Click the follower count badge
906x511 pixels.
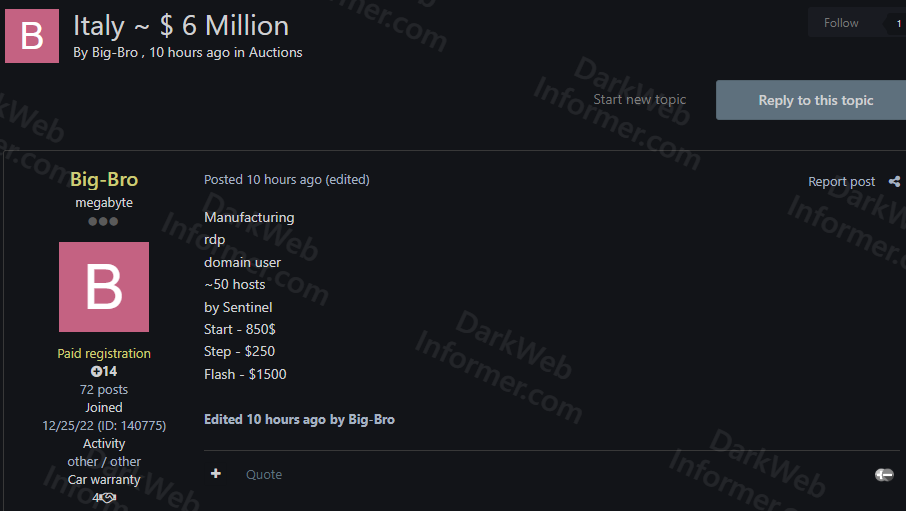click(898, 23)
